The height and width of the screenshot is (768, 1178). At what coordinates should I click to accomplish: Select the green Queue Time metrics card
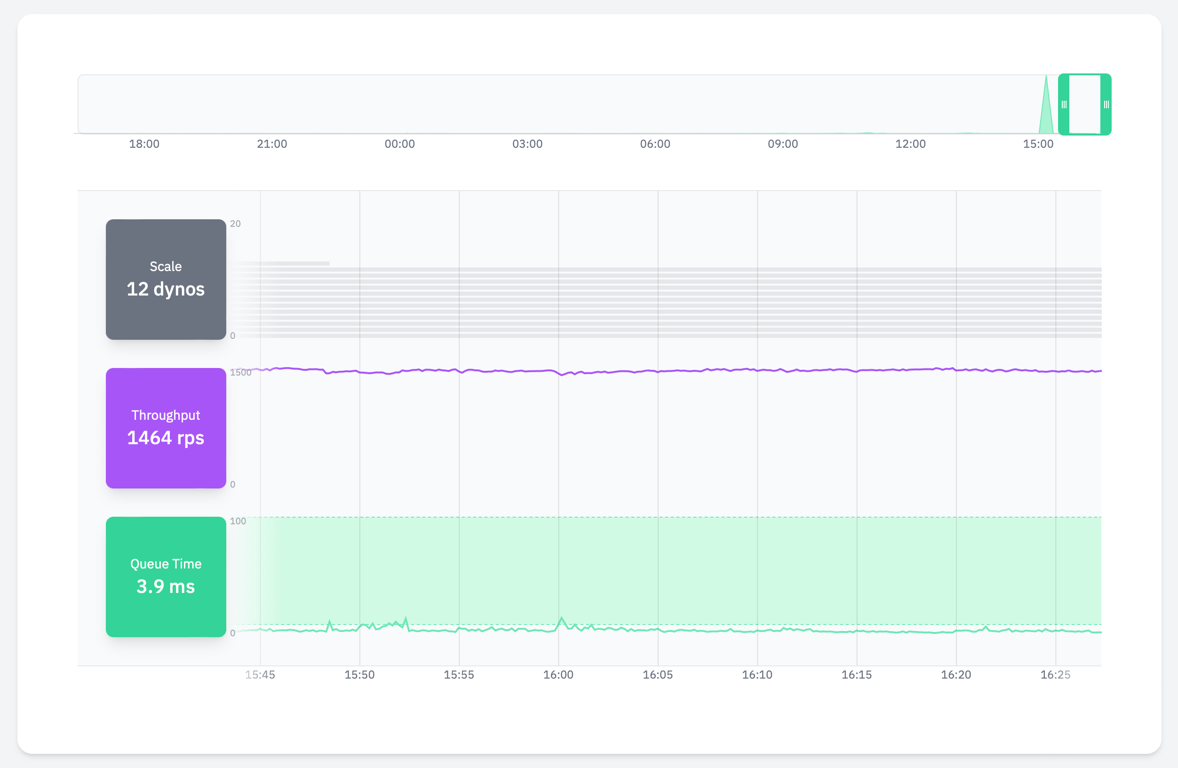tap(166, 577)
